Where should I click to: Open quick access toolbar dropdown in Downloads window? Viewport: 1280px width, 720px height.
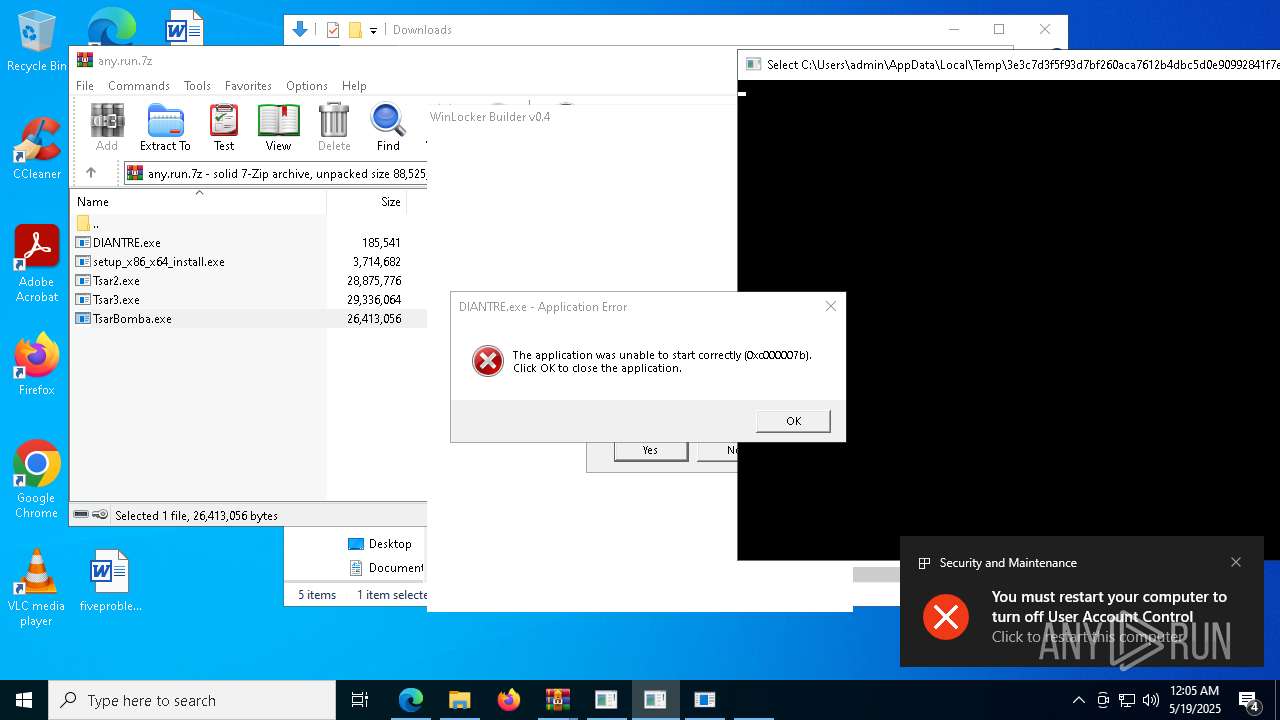click(373, 30)
